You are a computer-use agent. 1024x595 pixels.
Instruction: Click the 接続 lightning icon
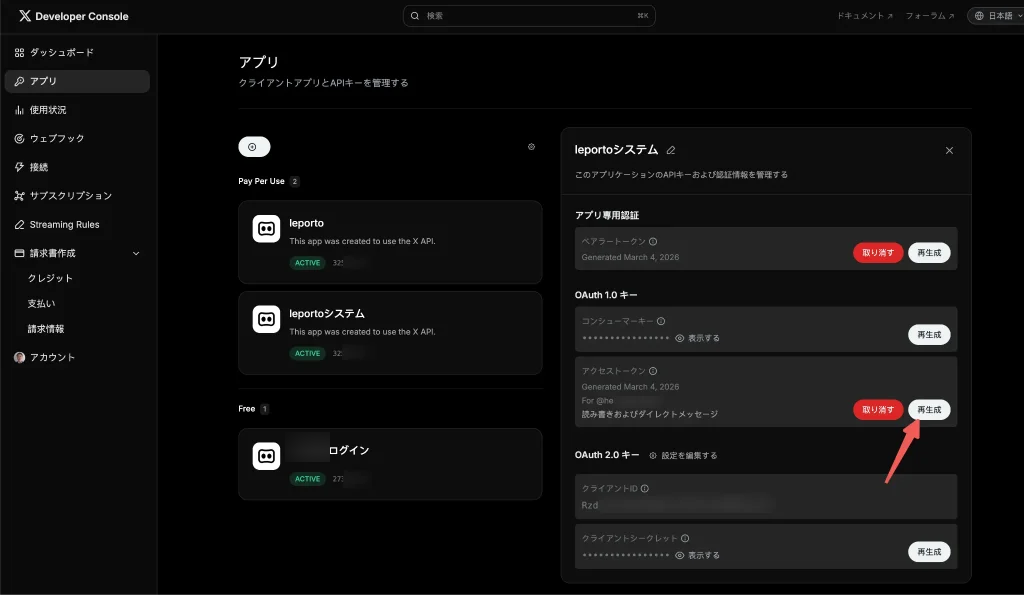(20, 167)
